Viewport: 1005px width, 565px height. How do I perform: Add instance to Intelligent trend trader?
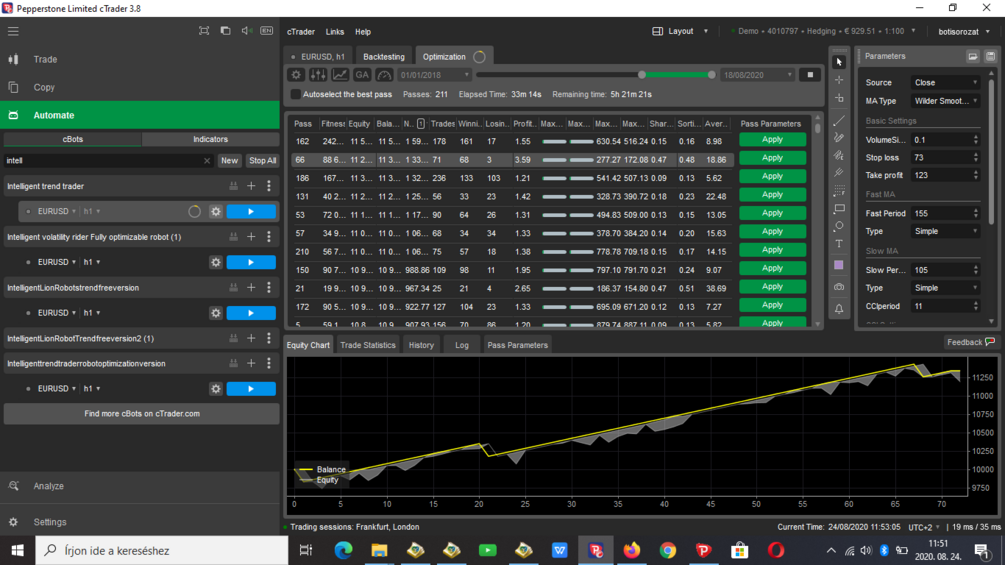point(251,186)
